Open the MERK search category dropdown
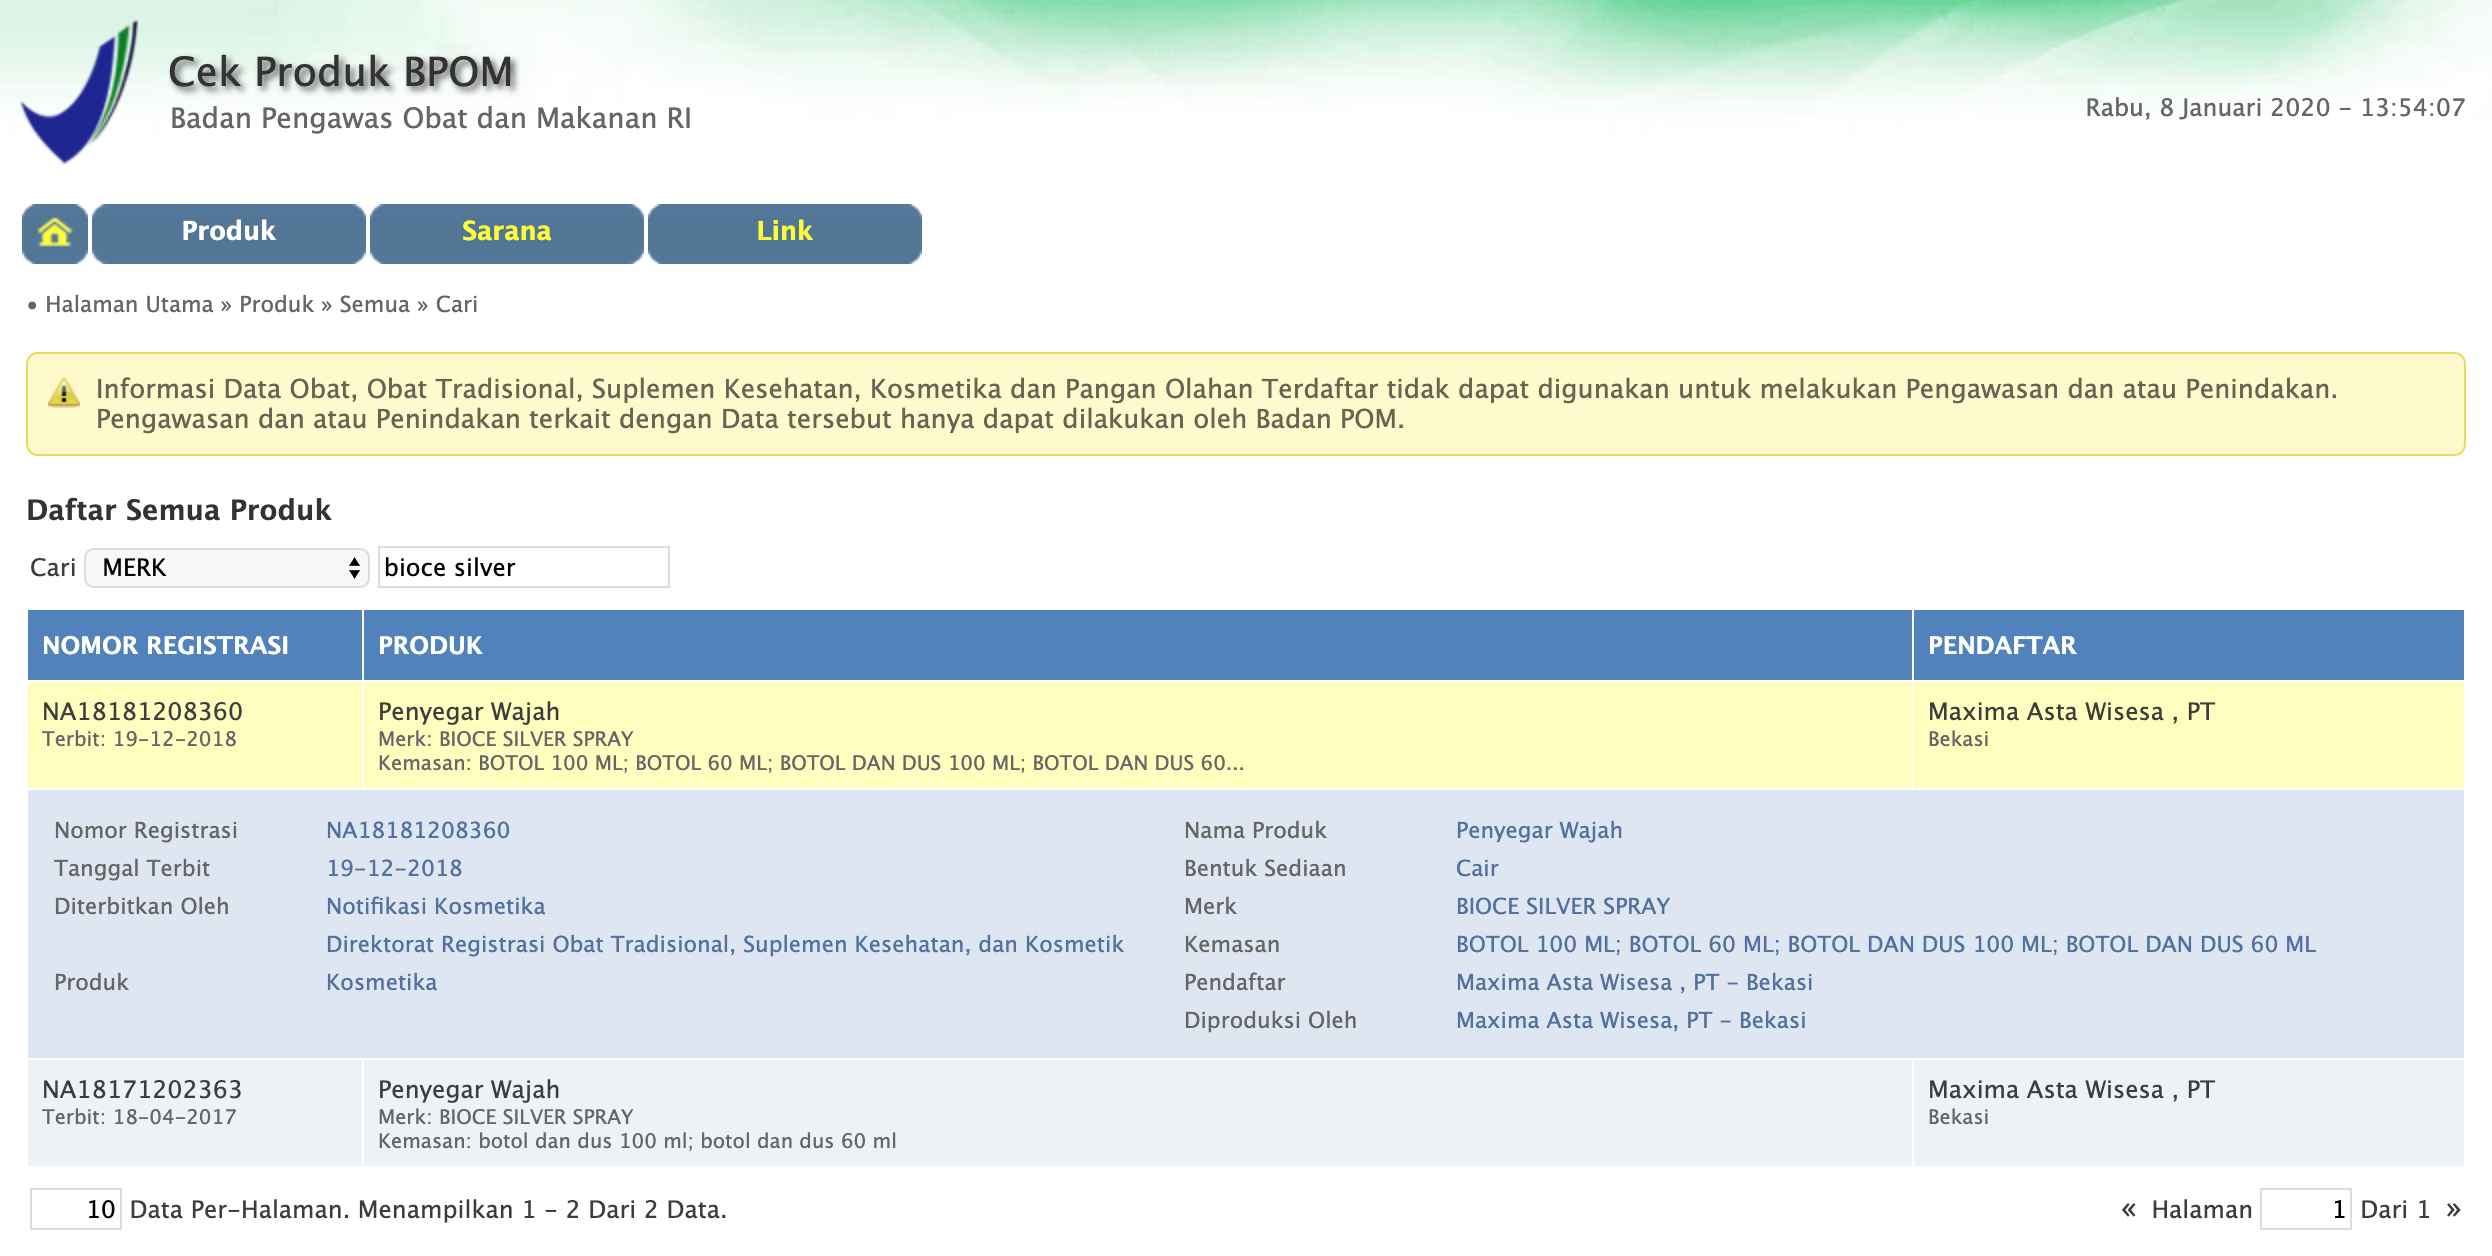 228,568
